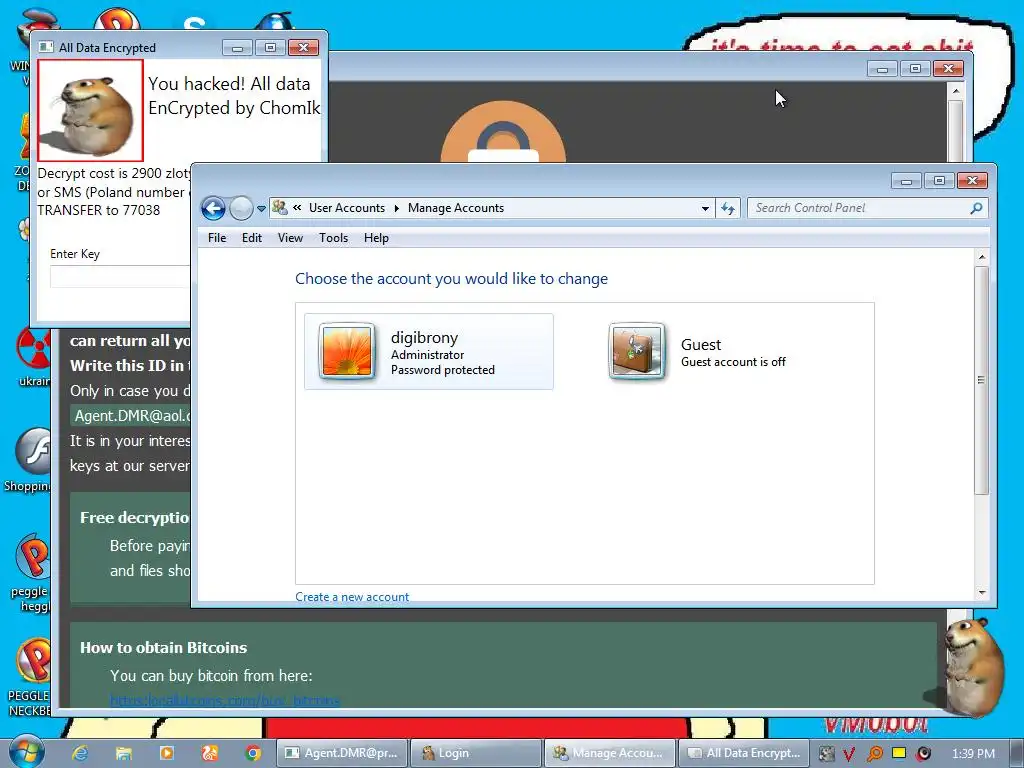Screen dimensions: 1024x768
Task: Switch to Agent.DMR@pr... taskbar button
Action: point(343,753)
